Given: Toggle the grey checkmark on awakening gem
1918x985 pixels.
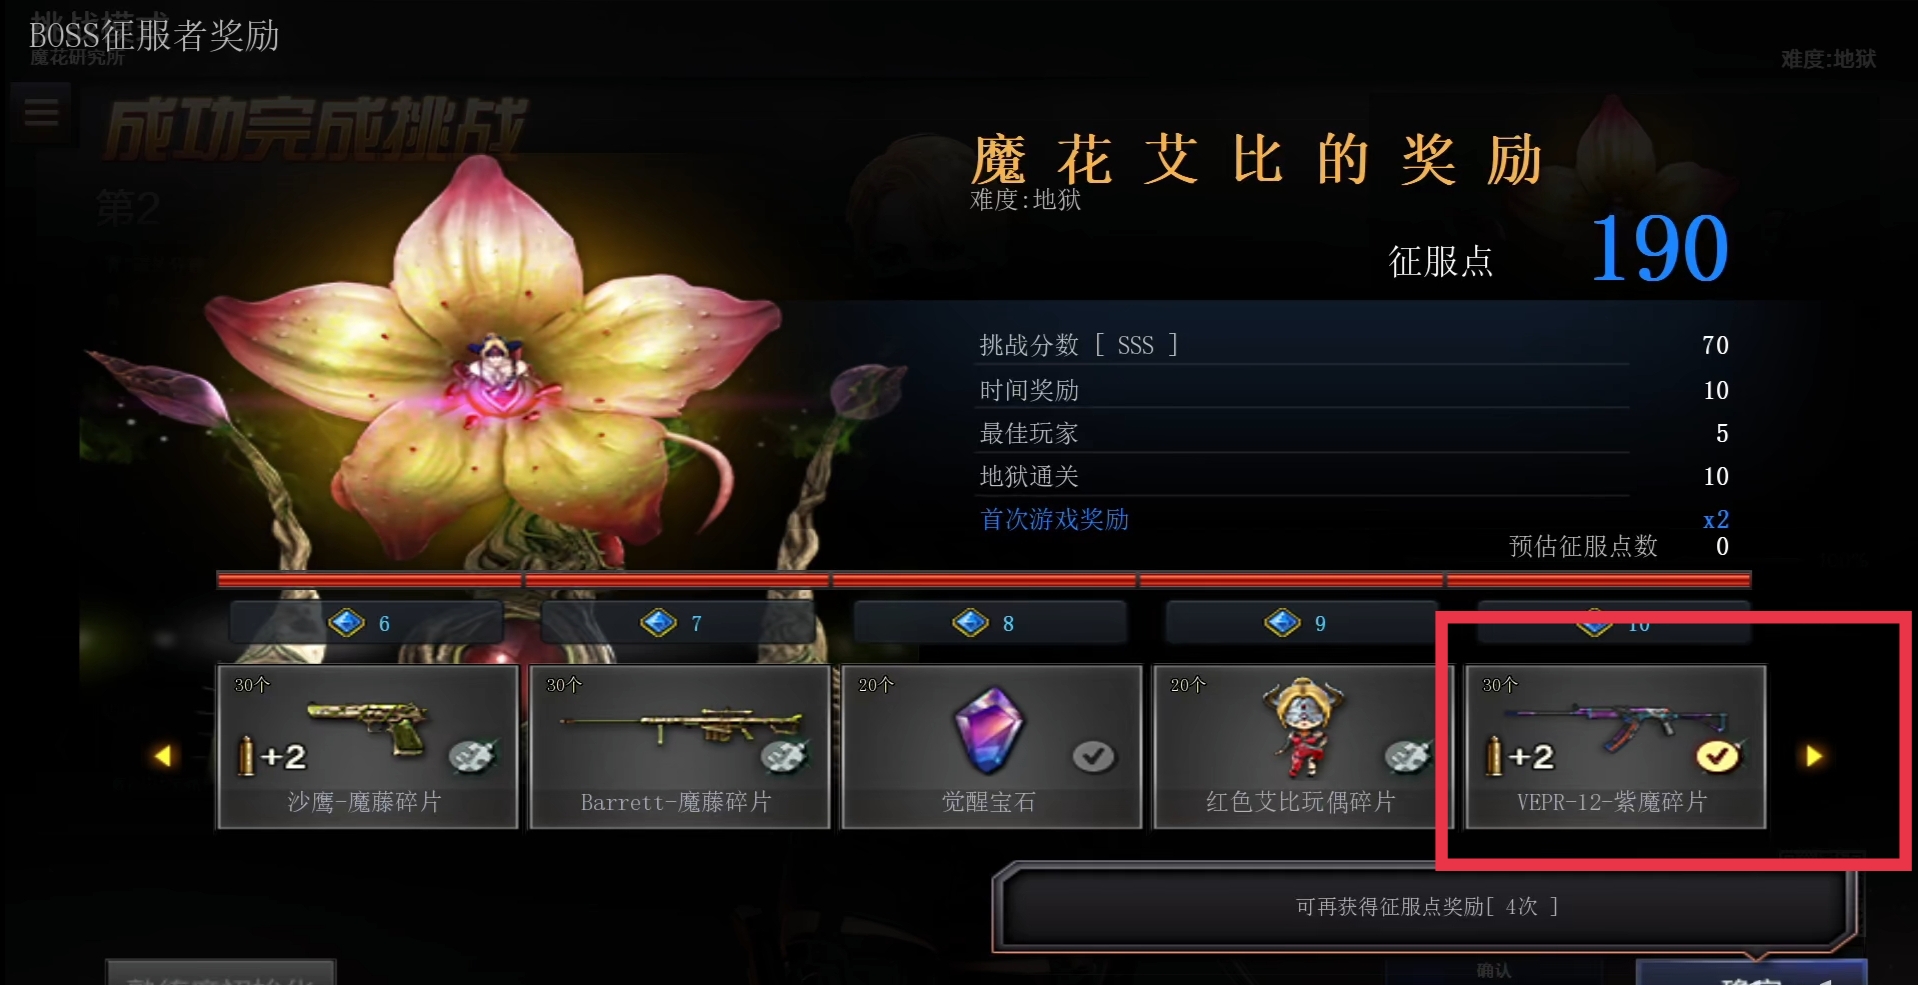Looking at the screenshot, I should point(1093,757).
